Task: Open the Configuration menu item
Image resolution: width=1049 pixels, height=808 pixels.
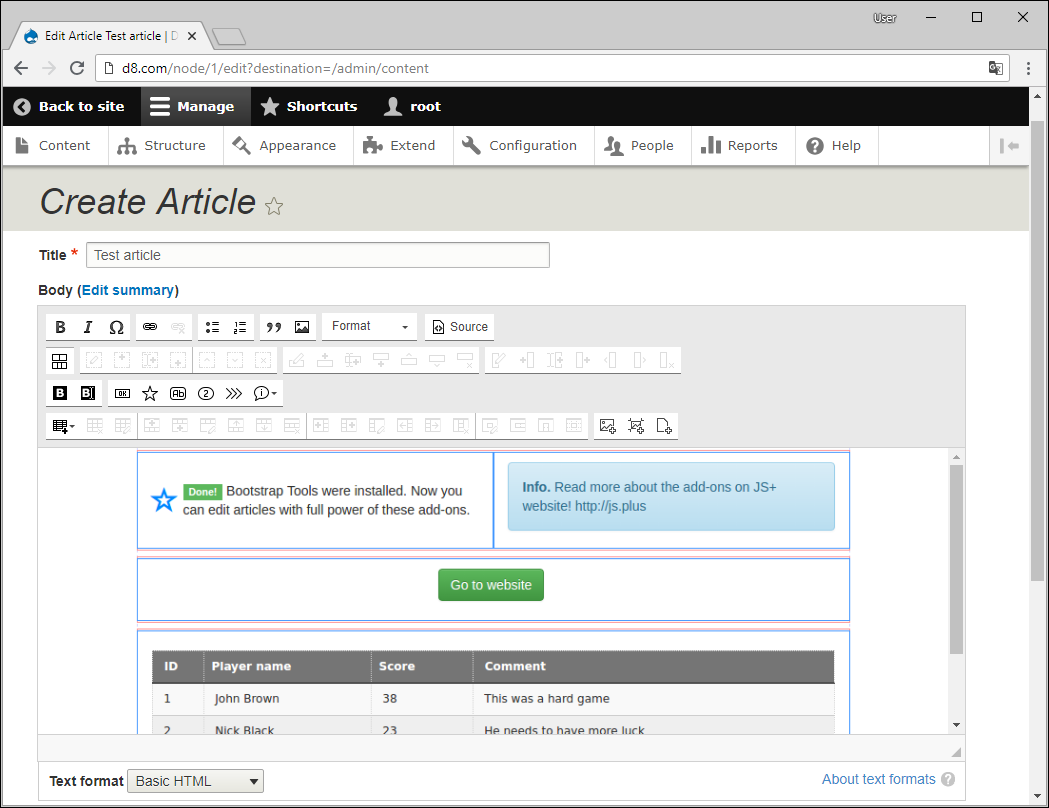Action: pyautogui.click(x=520, y=146)
